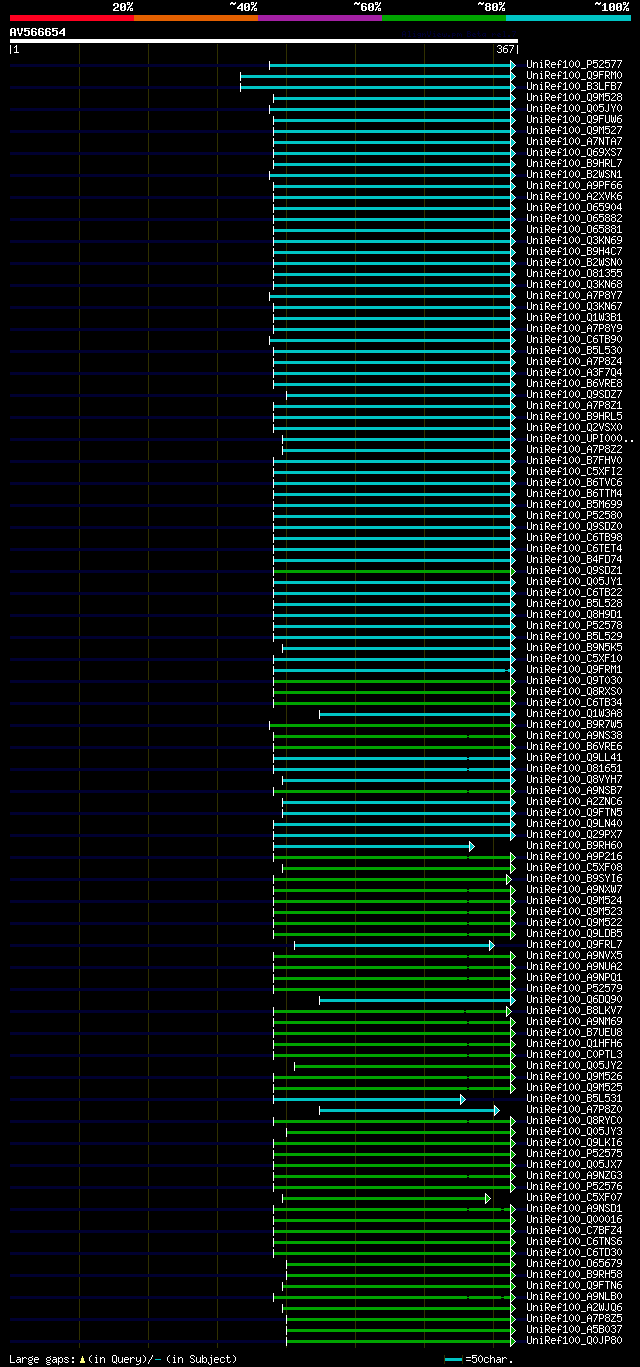Select hit label UniRef100_Q1W3B1
This screenshot has width=640, height=1367.
tap(574, 317)
